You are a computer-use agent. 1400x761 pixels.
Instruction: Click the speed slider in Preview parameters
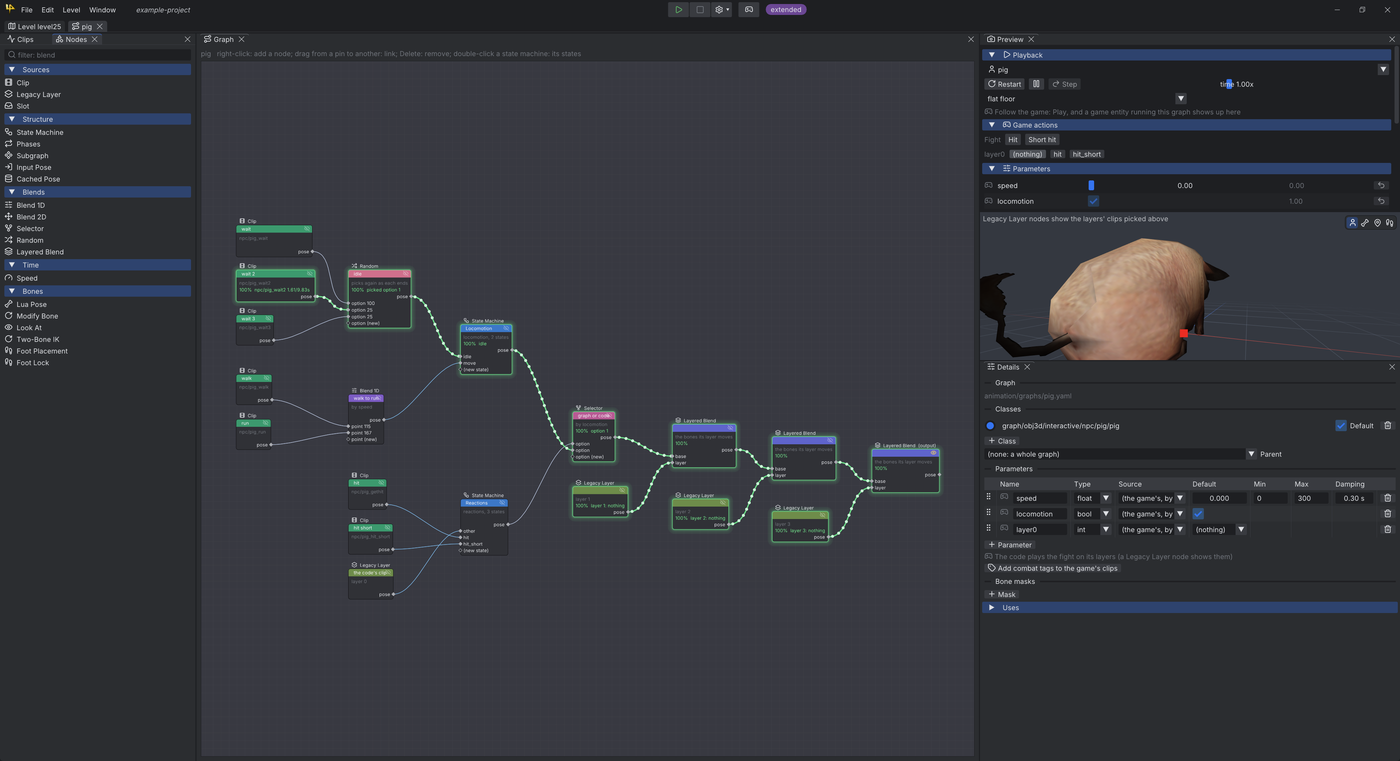(x=1183, y=185)
